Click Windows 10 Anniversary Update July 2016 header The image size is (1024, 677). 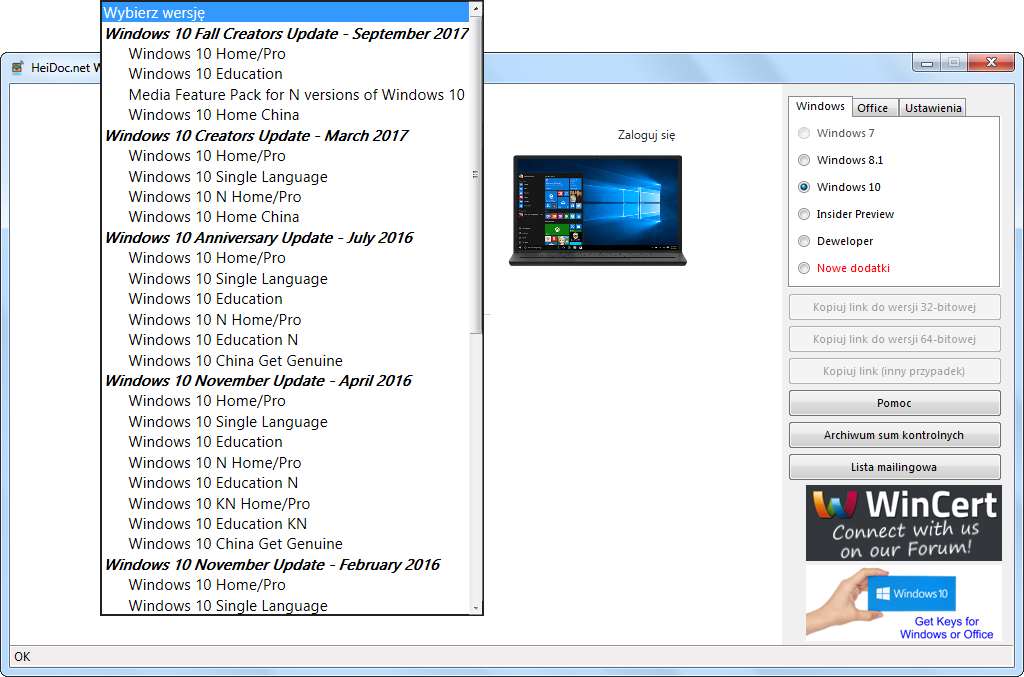285,238
